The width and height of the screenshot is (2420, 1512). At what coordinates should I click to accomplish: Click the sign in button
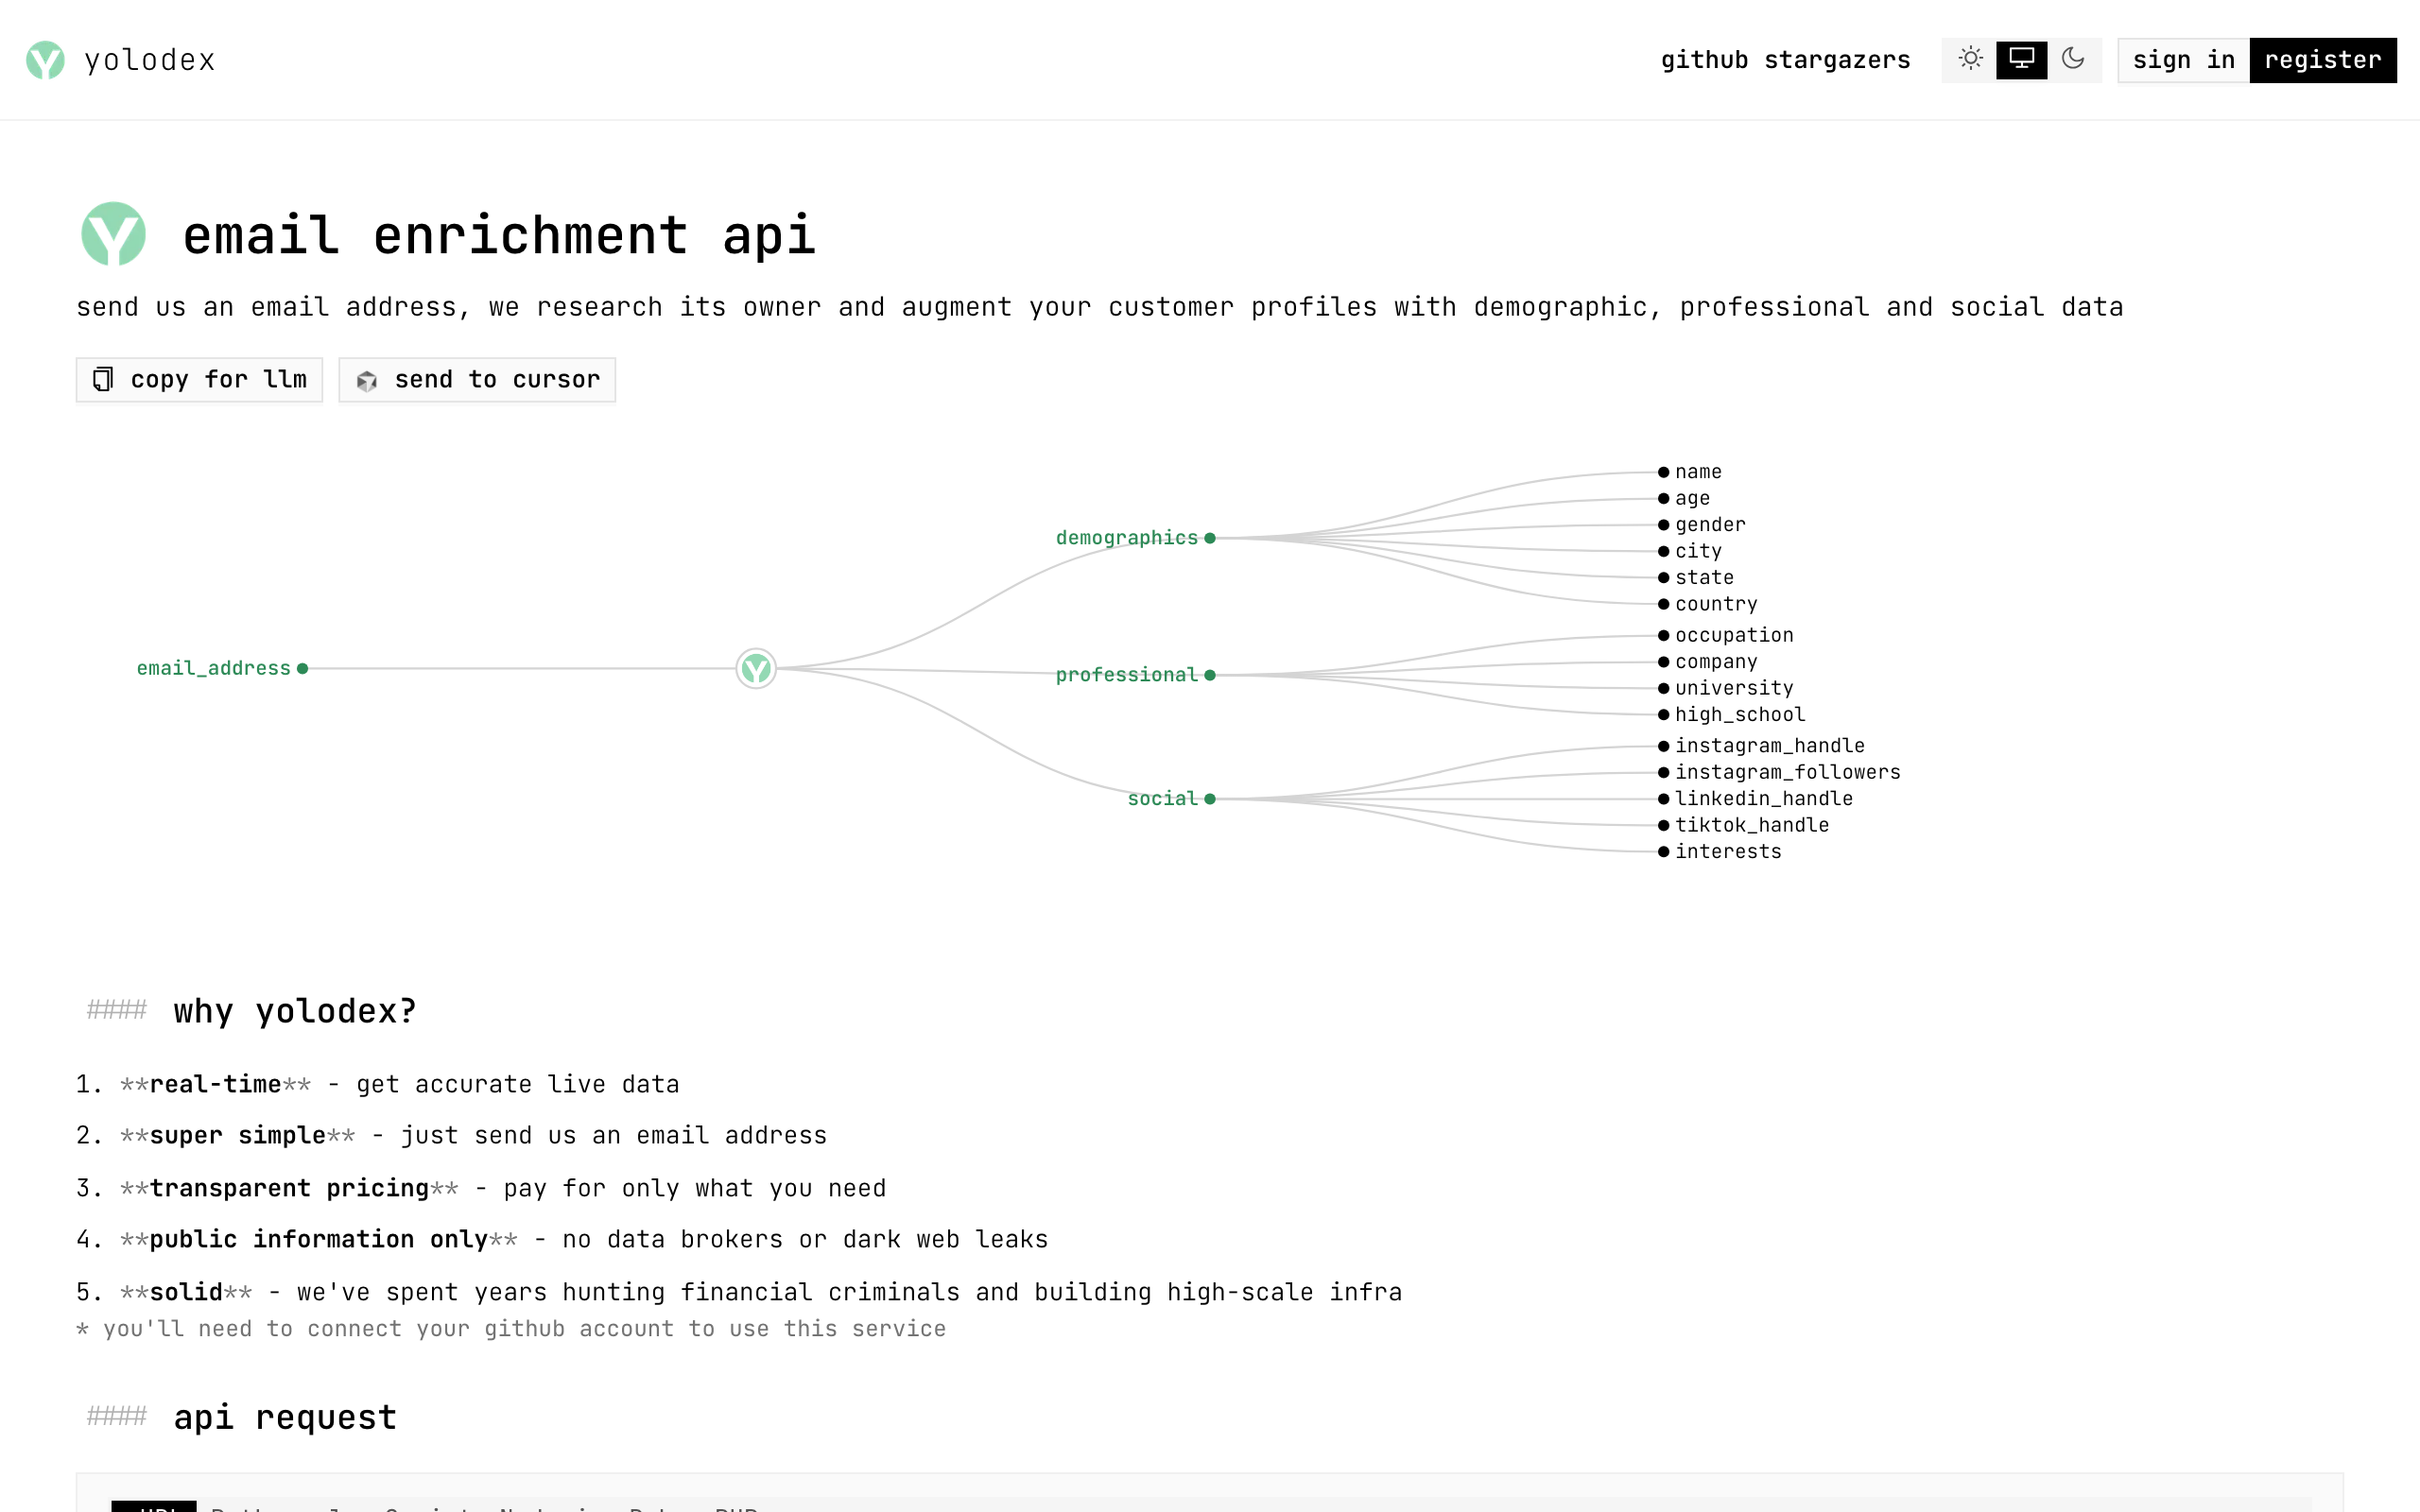tap(2183, 60)
